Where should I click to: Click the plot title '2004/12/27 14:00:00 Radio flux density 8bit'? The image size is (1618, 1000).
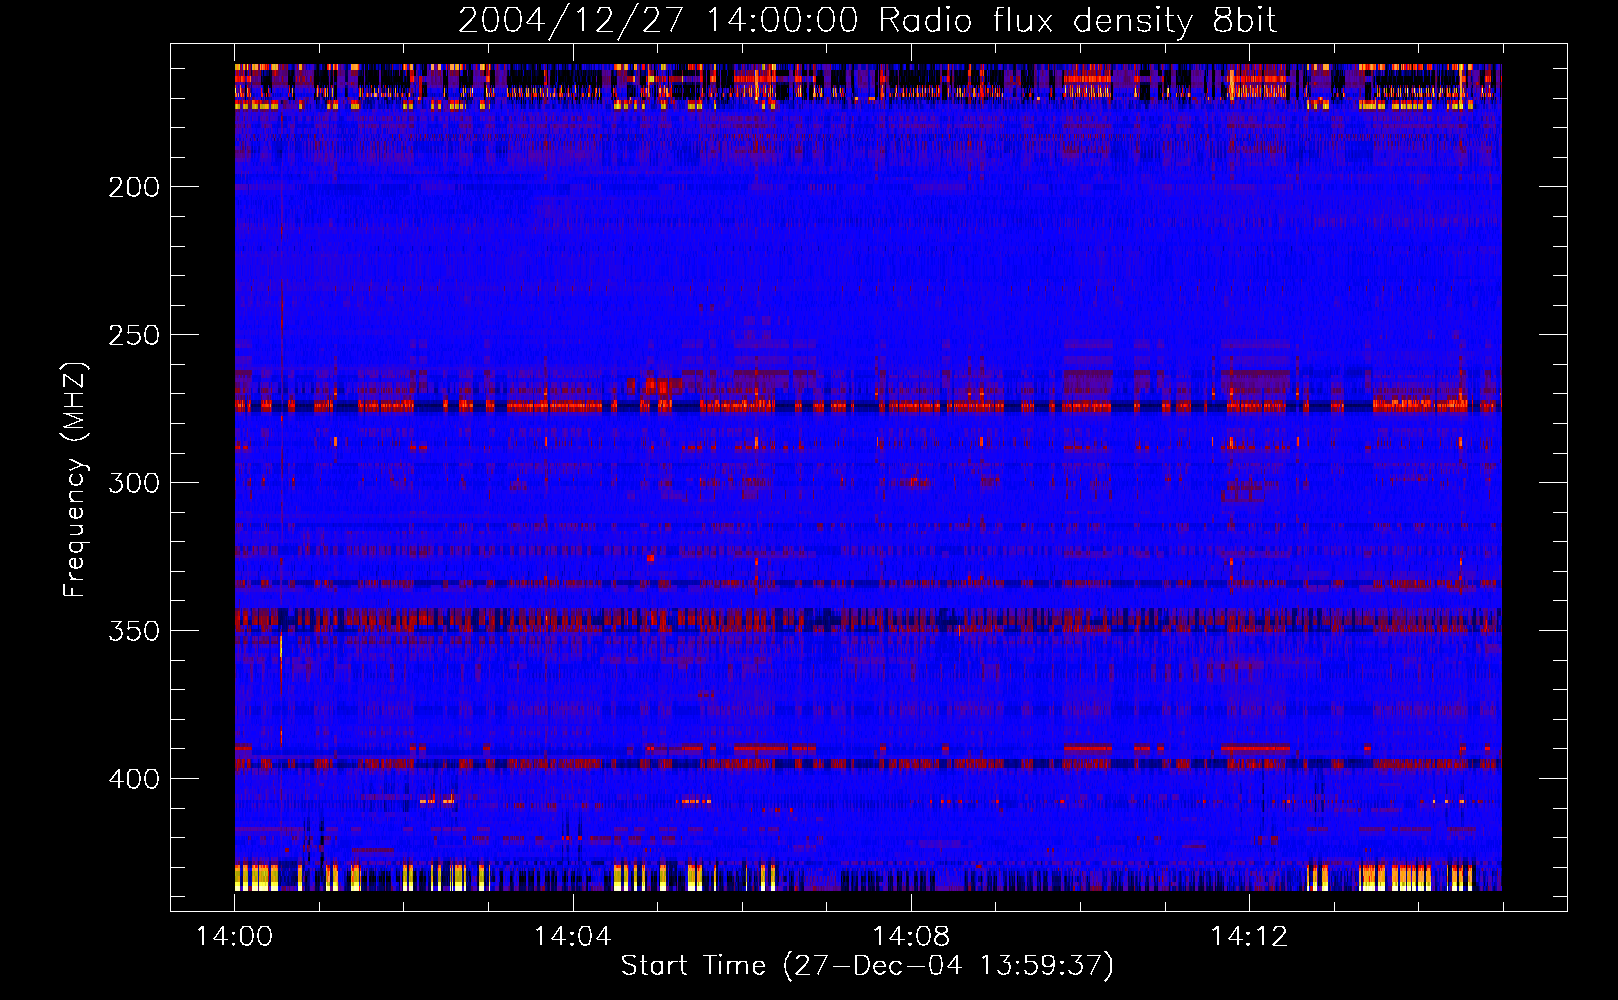coord(867,21)
